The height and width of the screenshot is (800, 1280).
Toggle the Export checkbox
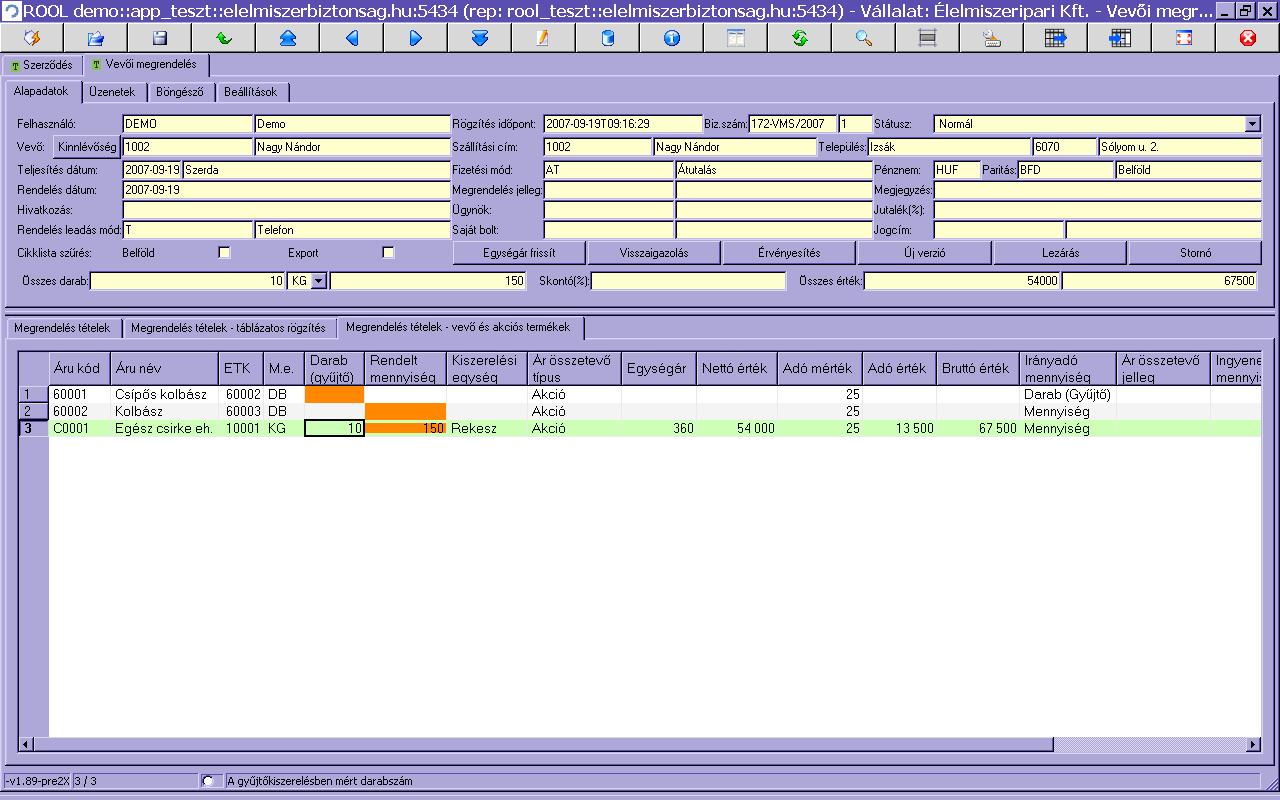coord(388,253)
